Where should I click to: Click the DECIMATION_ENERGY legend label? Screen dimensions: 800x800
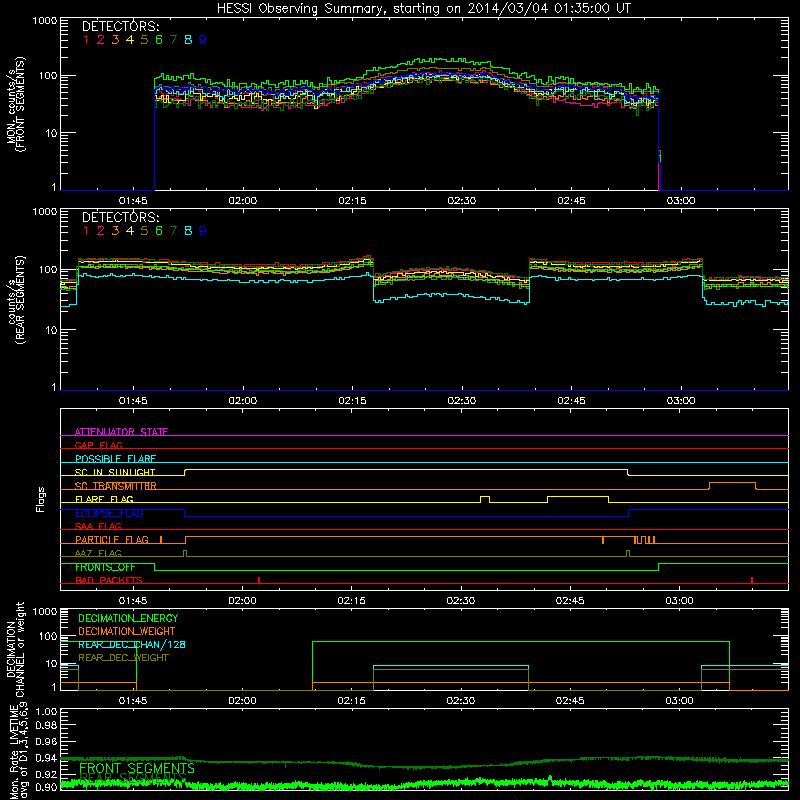point(128,618)
